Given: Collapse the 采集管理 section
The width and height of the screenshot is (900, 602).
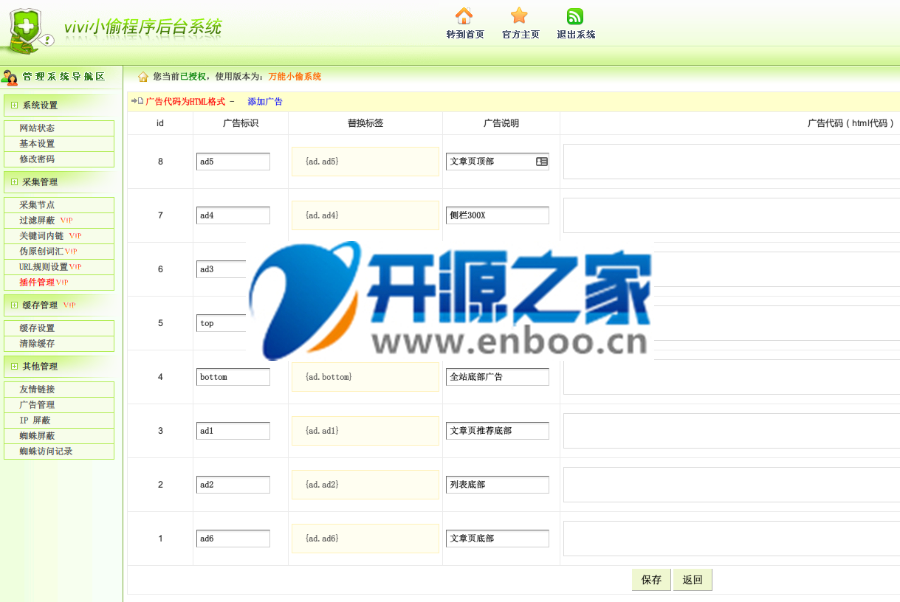Looking at the screenshot, I should 14,182.
